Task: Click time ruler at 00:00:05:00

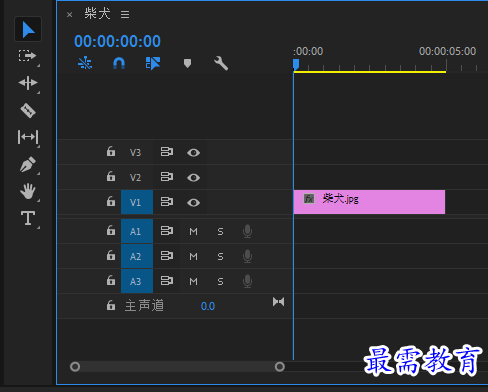Action: [x=447, y=51]
